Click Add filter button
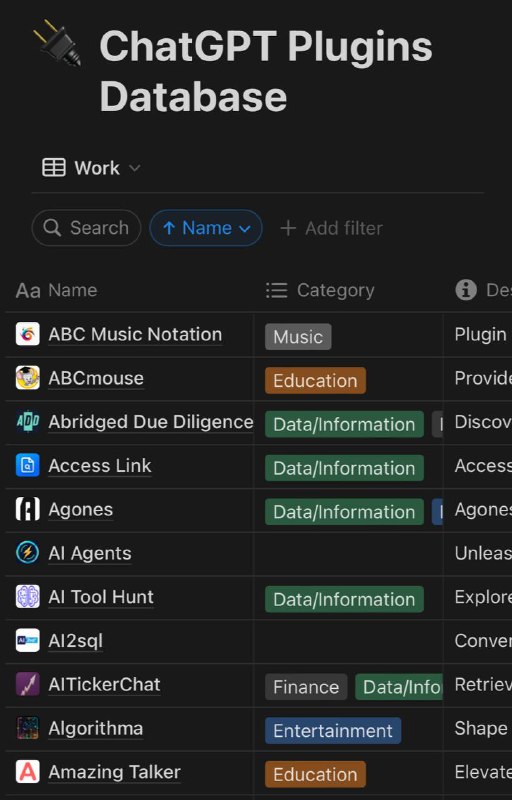Image resolution: width=512 pixels, height=800 pixels. tap(331, 228)
